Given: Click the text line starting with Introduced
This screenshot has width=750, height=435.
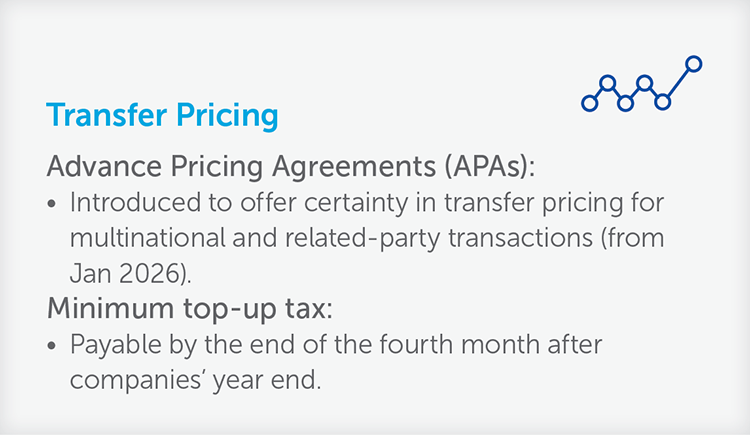Looking at the screenshot, I should (367, 203).
